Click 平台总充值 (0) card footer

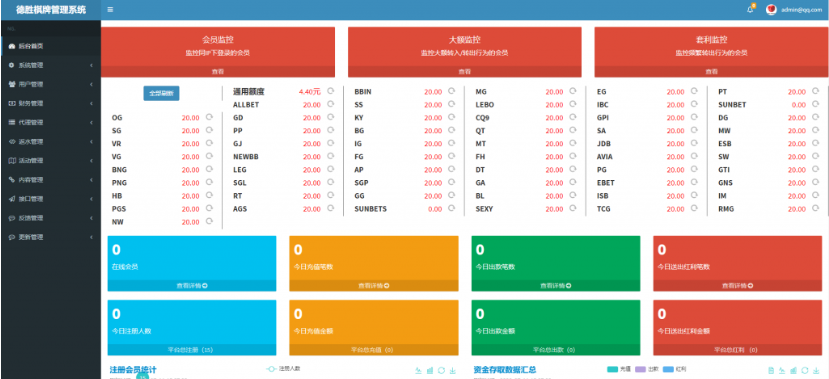(374, 350)
